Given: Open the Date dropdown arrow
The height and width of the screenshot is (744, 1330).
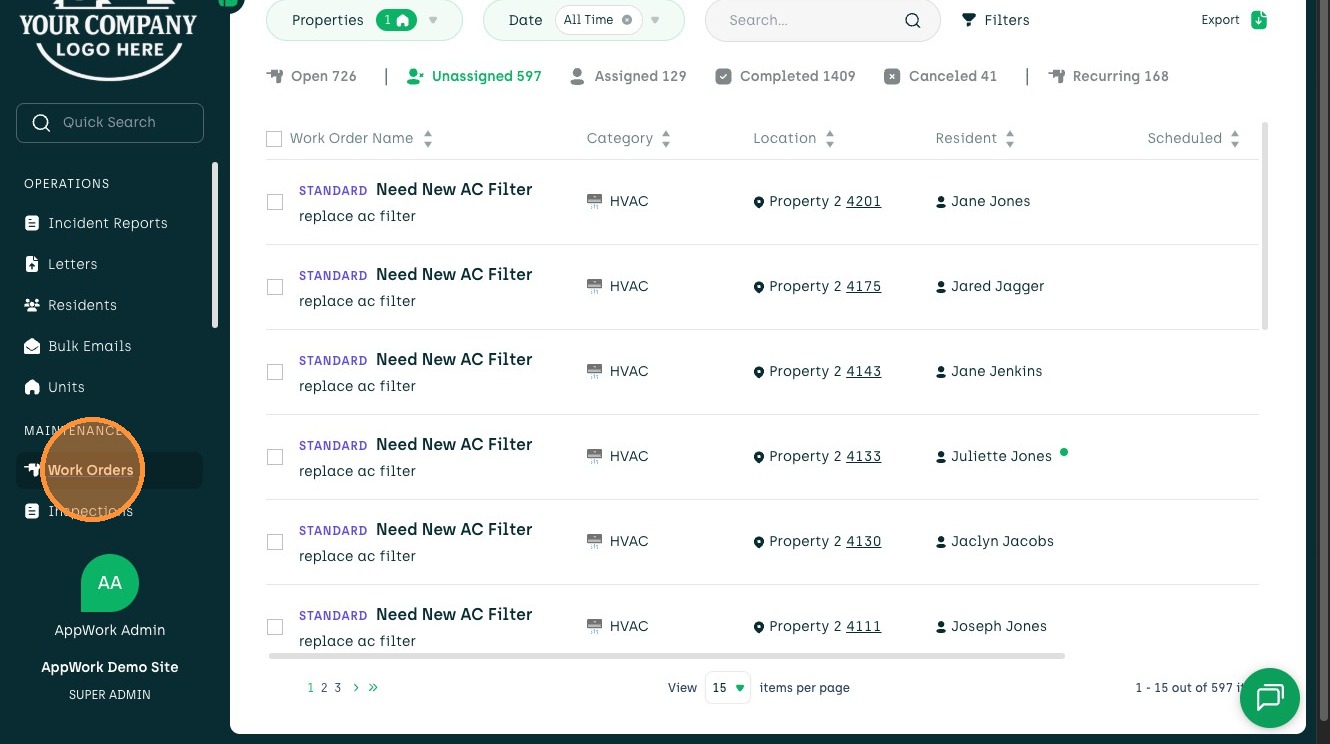Looking at the screenshot, I should pos(655,20).
